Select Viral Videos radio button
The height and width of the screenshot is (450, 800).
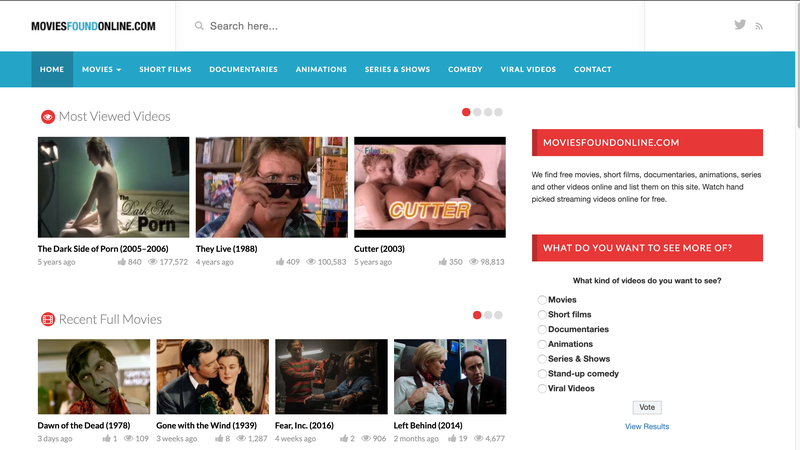(x=542, y=389)
